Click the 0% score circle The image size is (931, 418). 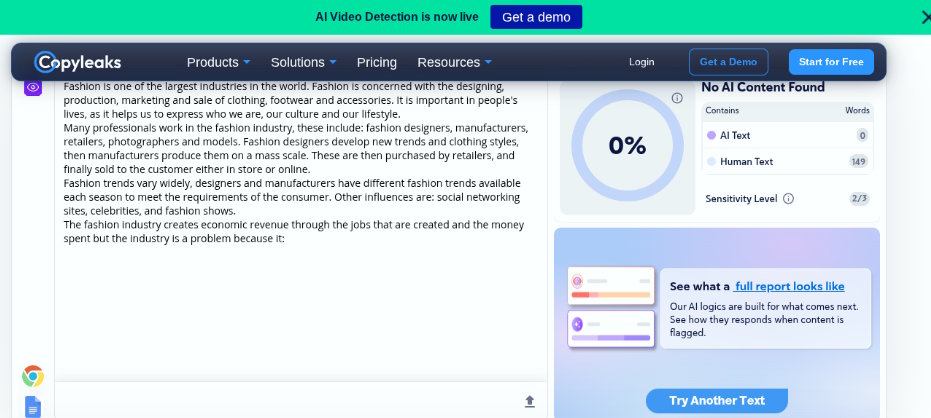coord(627,145)
